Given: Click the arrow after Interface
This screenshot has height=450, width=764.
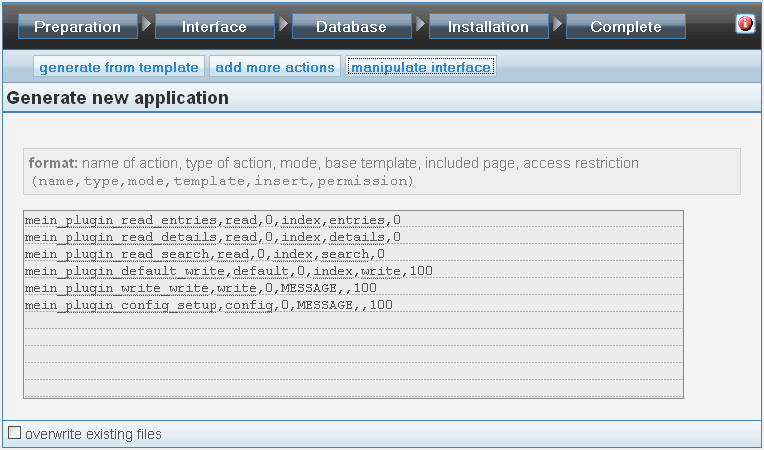Looking at the screenshot, I should click(283, 23).
